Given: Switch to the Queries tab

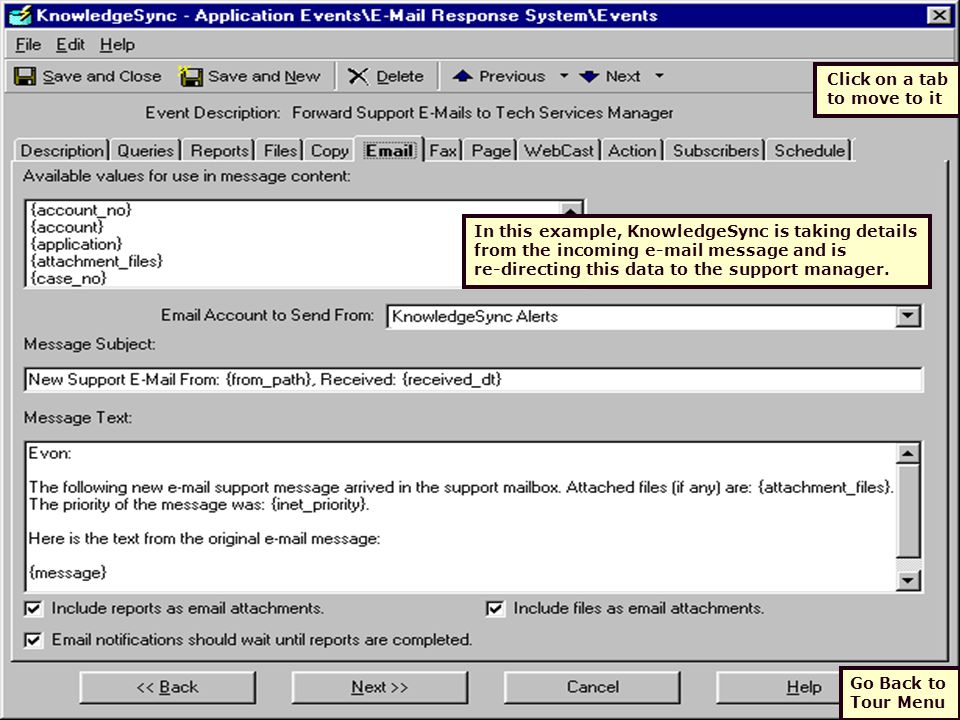Looking at the screenshot, I should pyautogui.click(x=146, y=151).
